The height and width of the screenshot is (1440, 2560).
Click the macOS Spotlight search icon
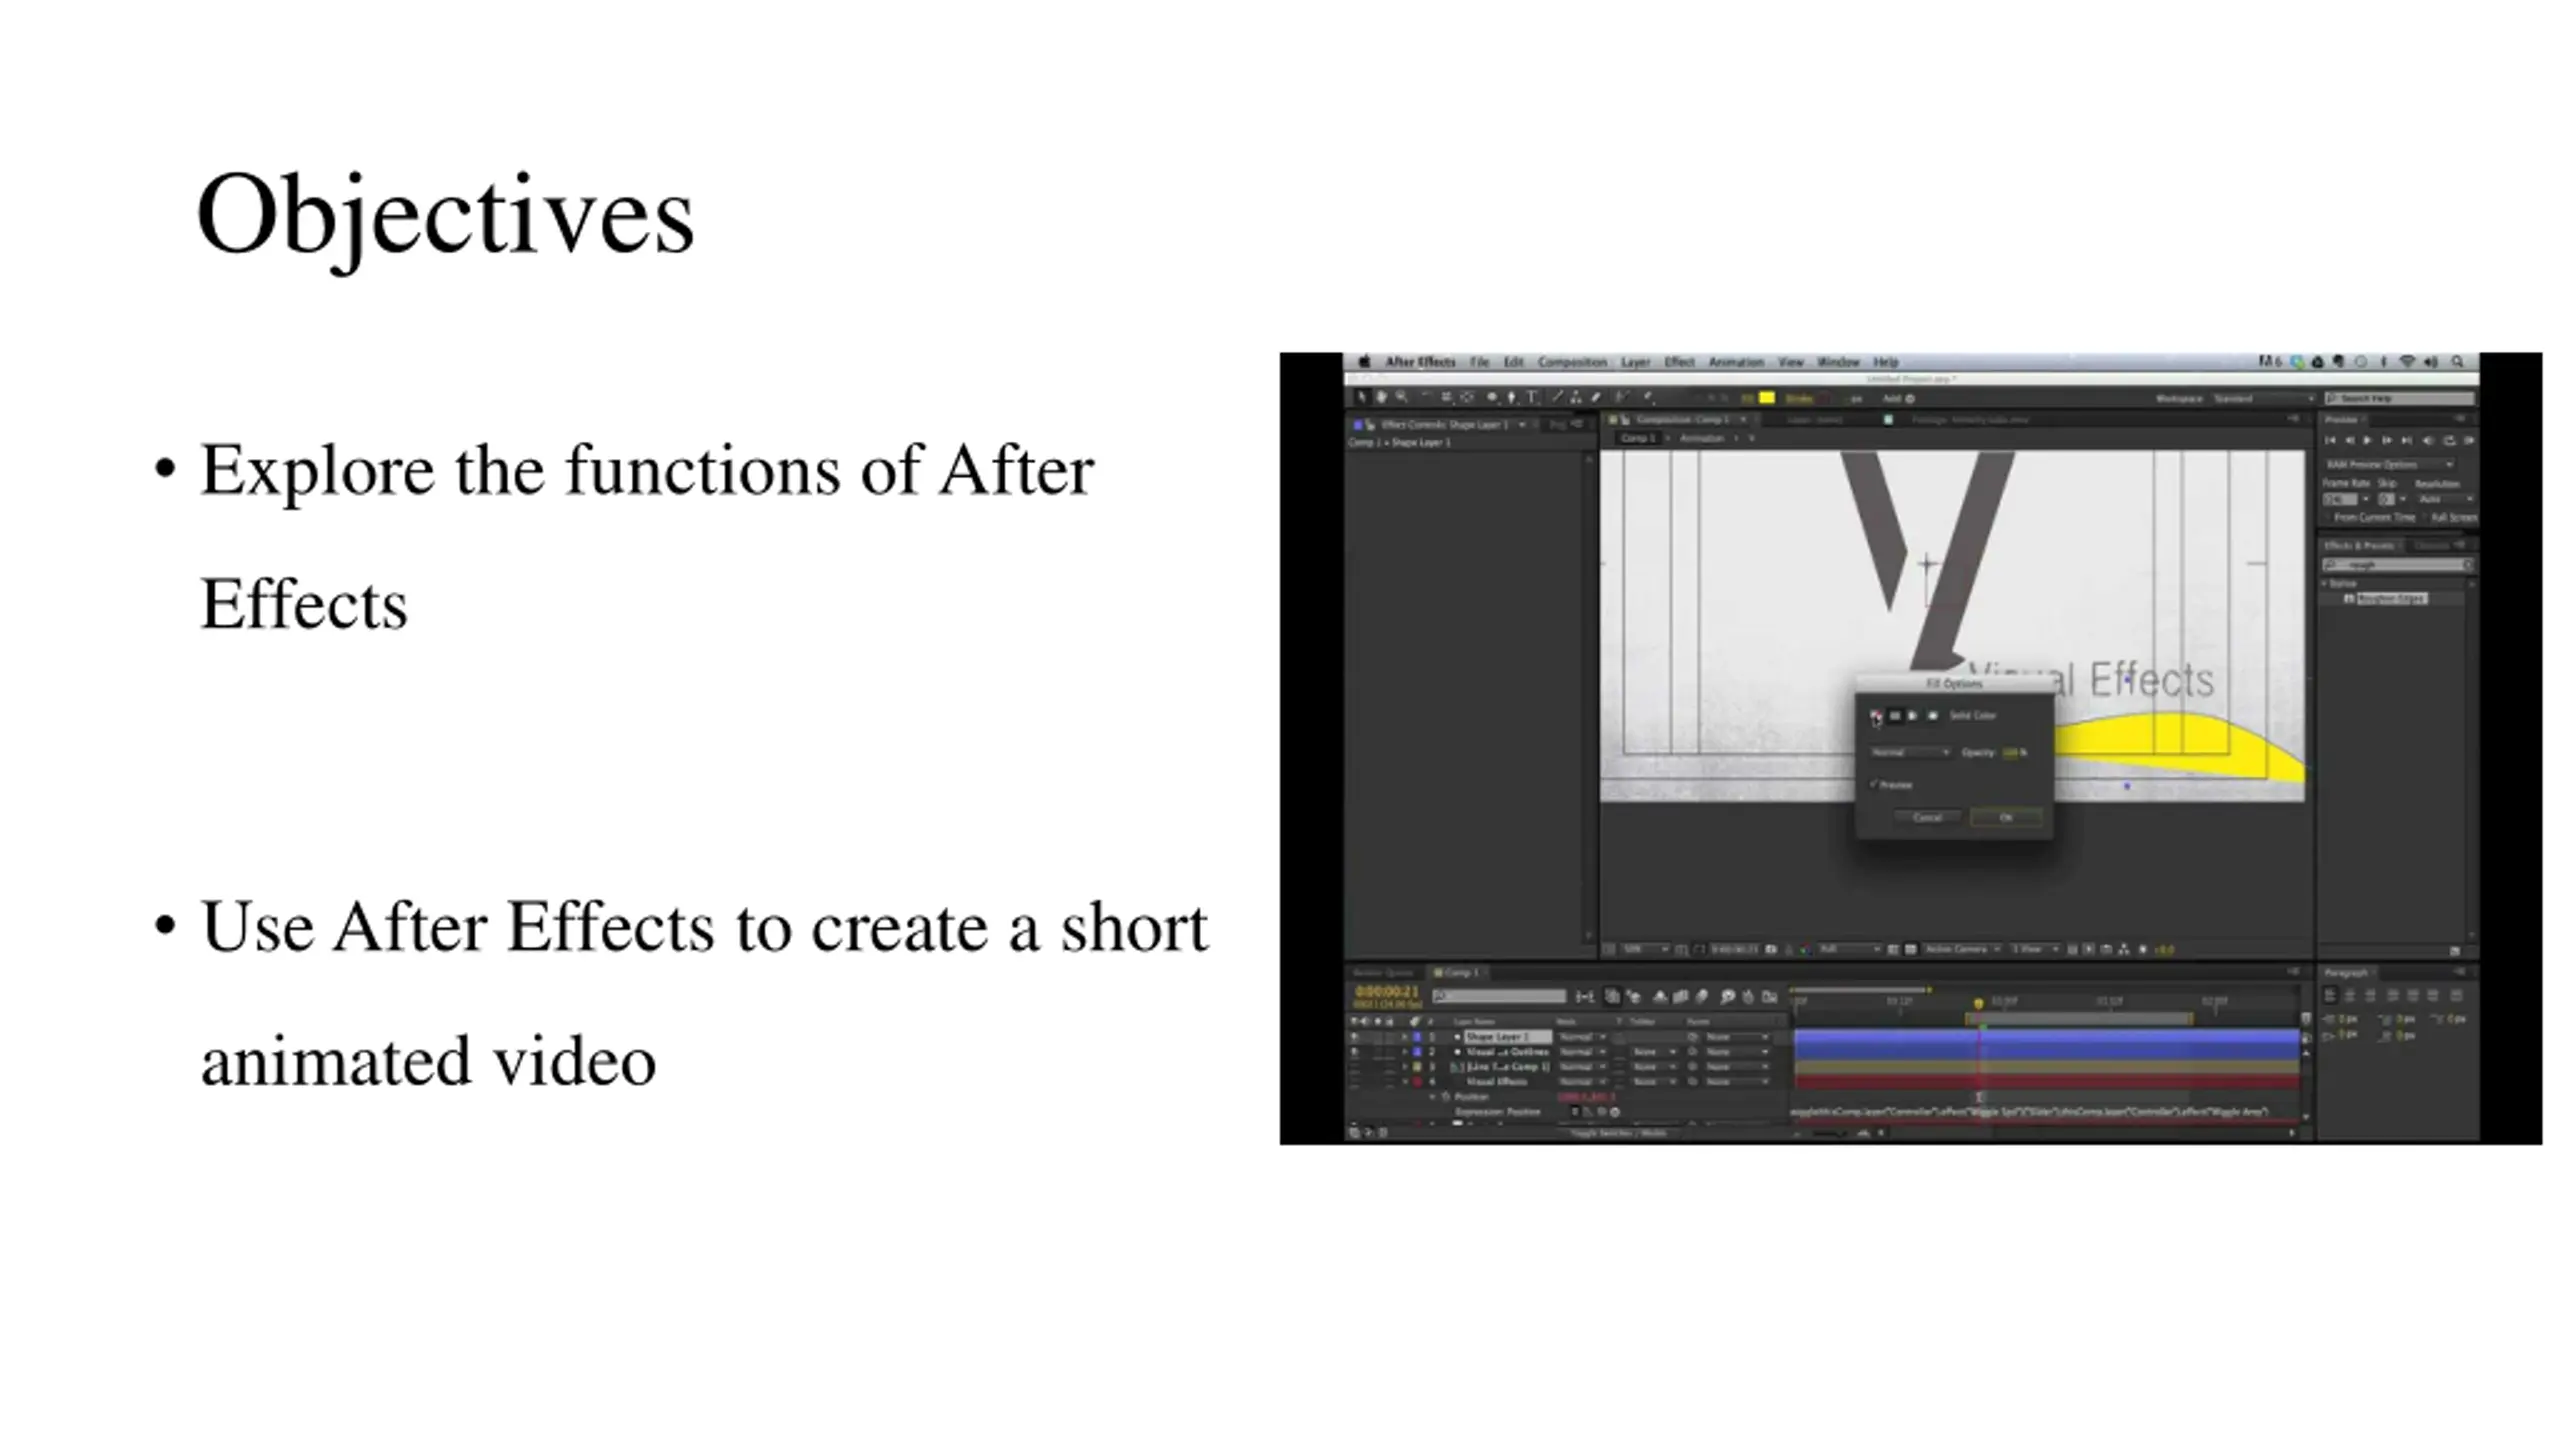(2458, 362)
